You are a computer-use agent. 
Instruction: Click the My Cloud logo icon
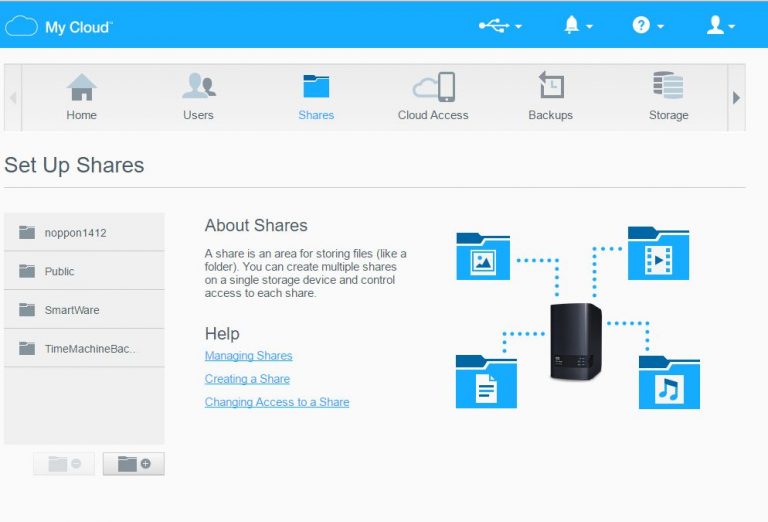point(21,26)
